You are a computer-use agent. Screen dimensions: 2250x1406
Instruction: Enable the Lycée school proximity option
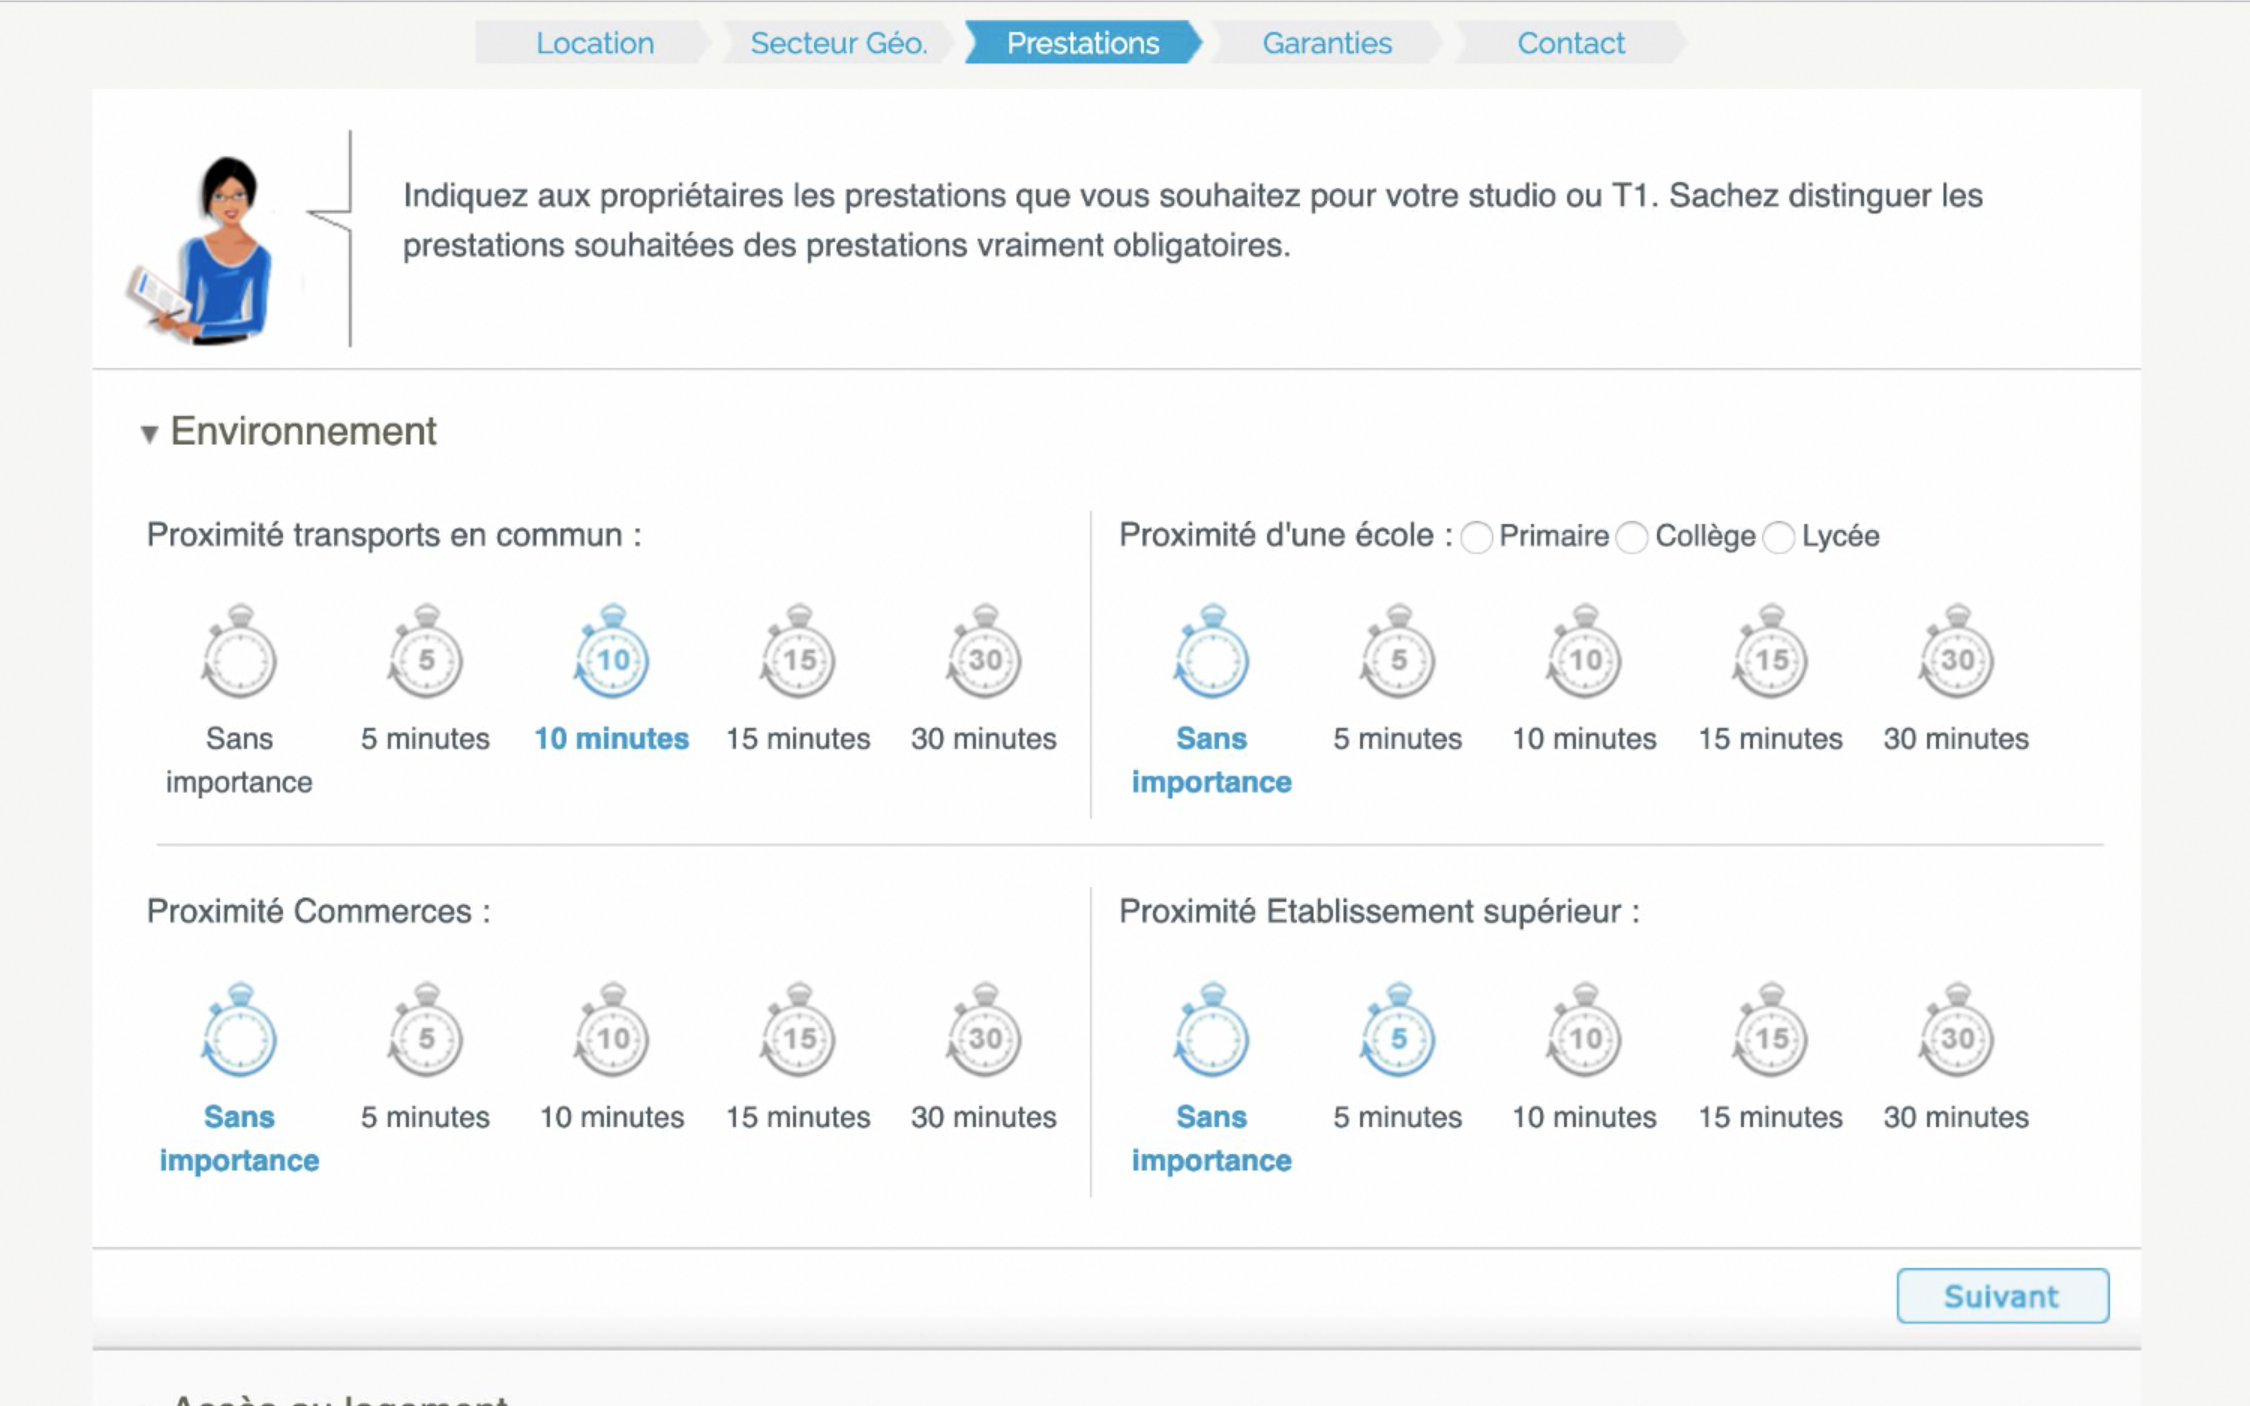[x=1779, y=536]
